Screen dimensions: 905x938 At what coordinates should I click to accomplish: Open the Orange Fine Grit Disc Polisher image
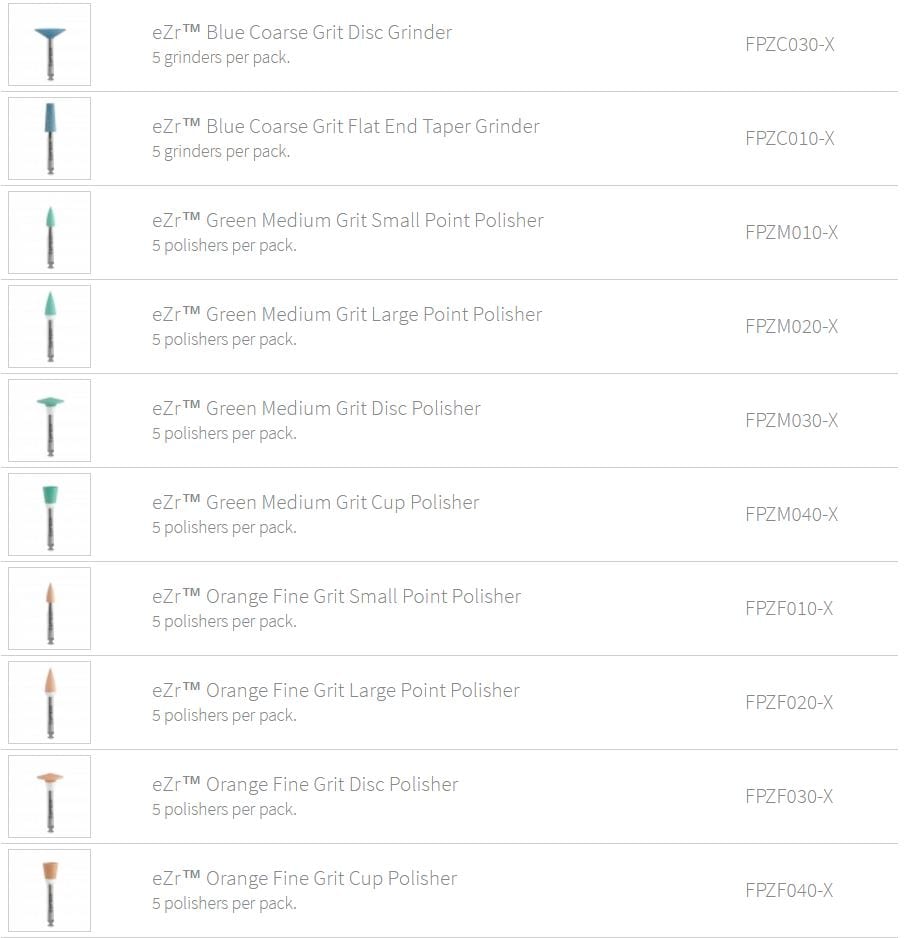click(x=50, y=796)
